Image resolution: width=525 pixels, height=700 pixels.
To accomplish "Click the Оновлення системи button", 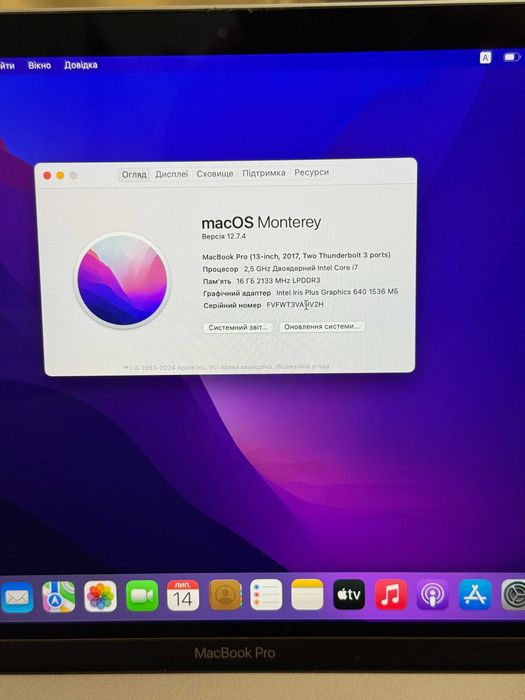I will pos(322,326).
